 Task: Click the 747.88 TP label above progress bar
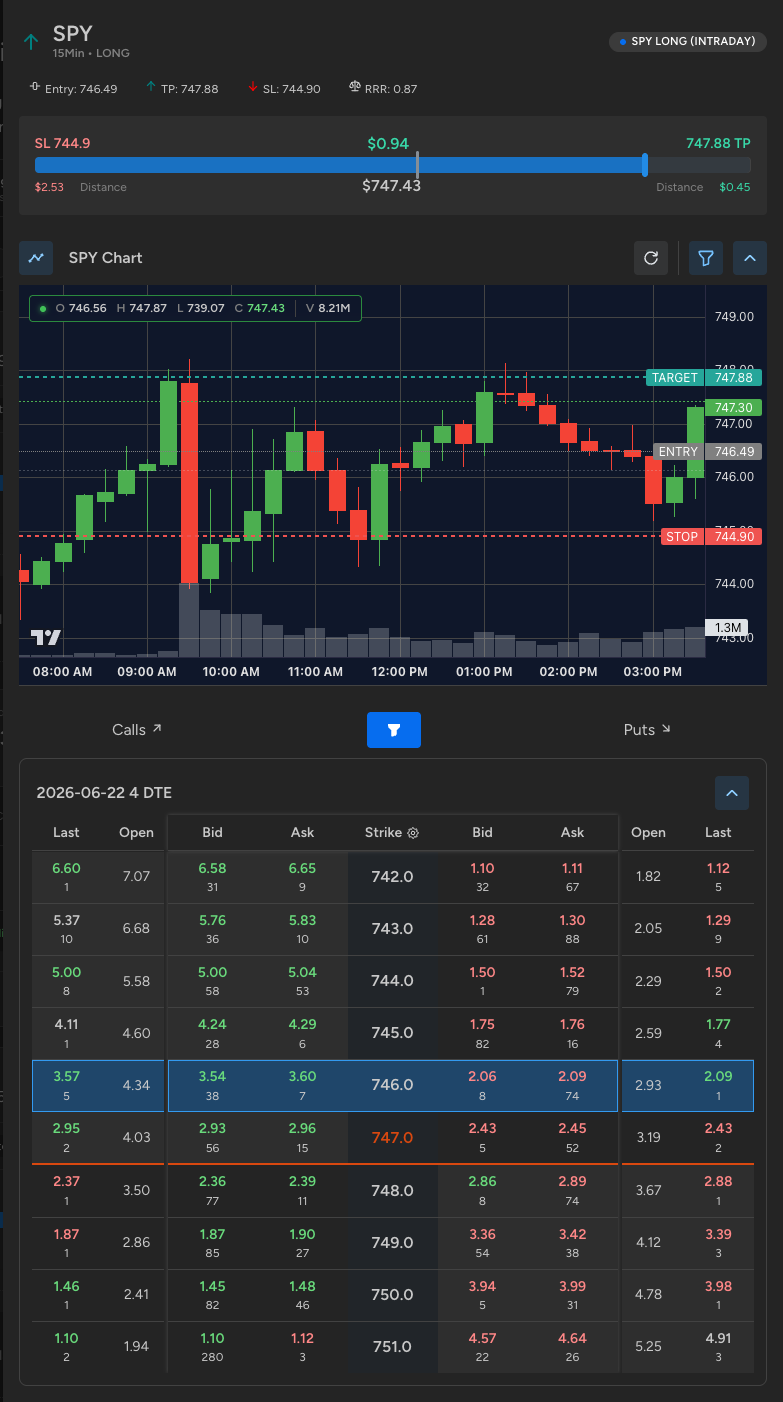[718, 143]
